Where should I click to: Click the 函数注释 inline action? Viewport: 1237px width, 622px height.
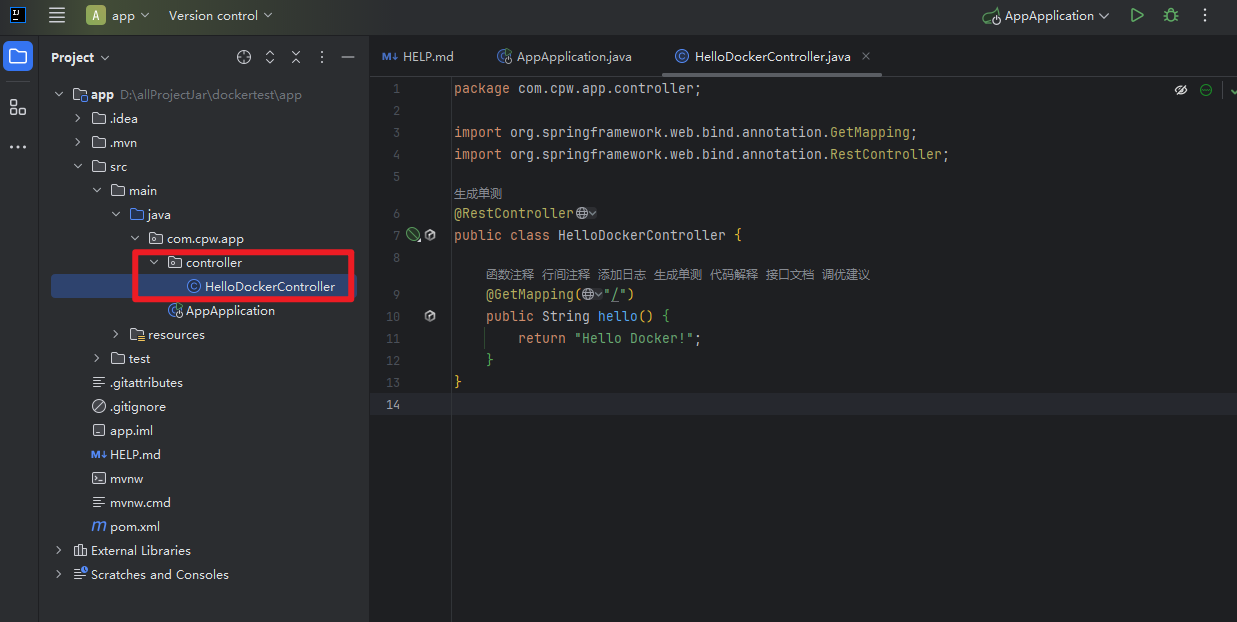(x=510, y=274)
